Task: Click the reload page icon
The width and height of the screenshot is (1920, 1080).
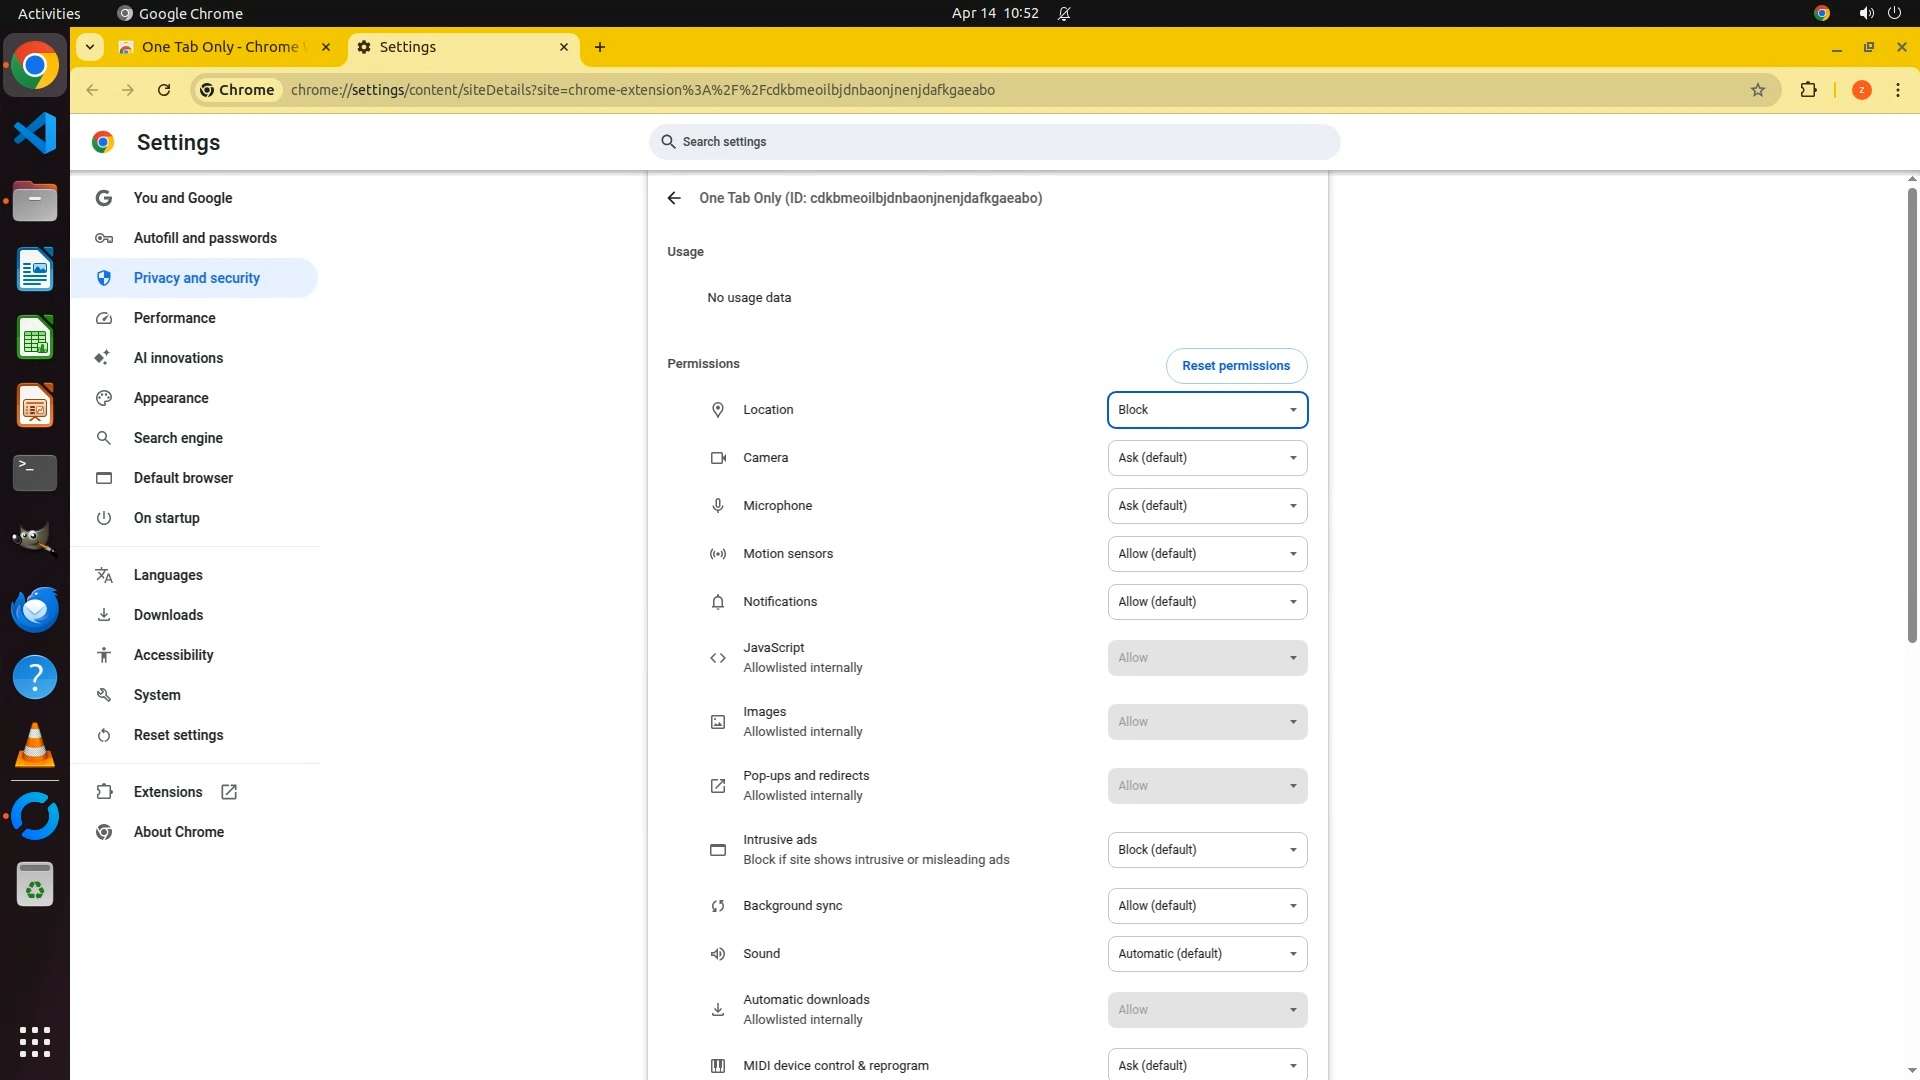Action: click(164, 90)
